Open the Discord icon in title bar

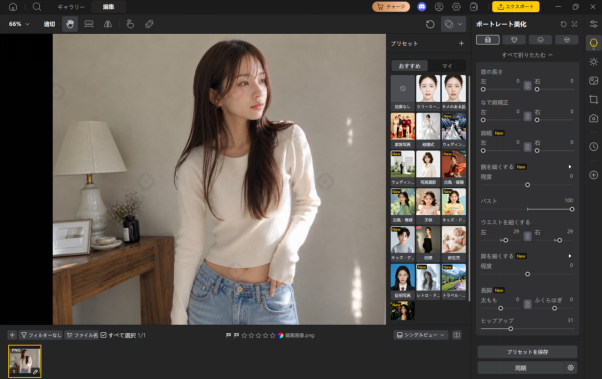(x=422, y=7)
